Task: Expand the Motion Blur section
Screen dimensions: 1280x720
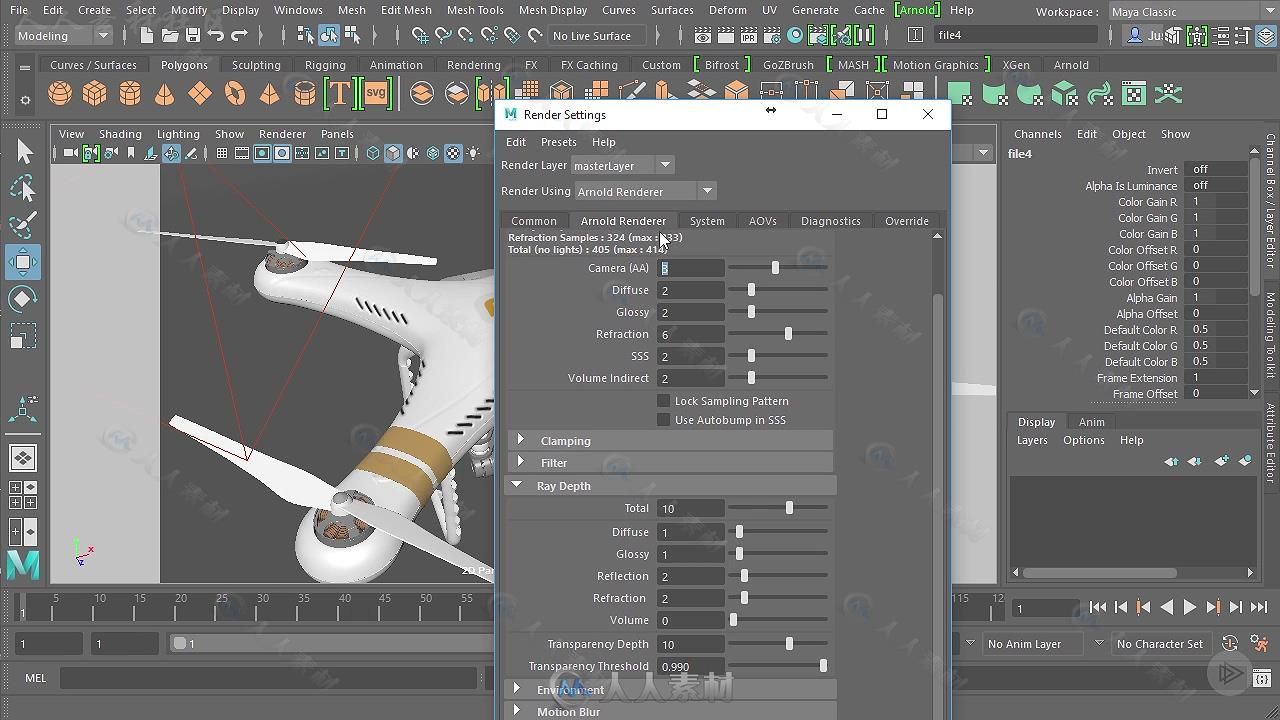Action: (x=517, y=711)
